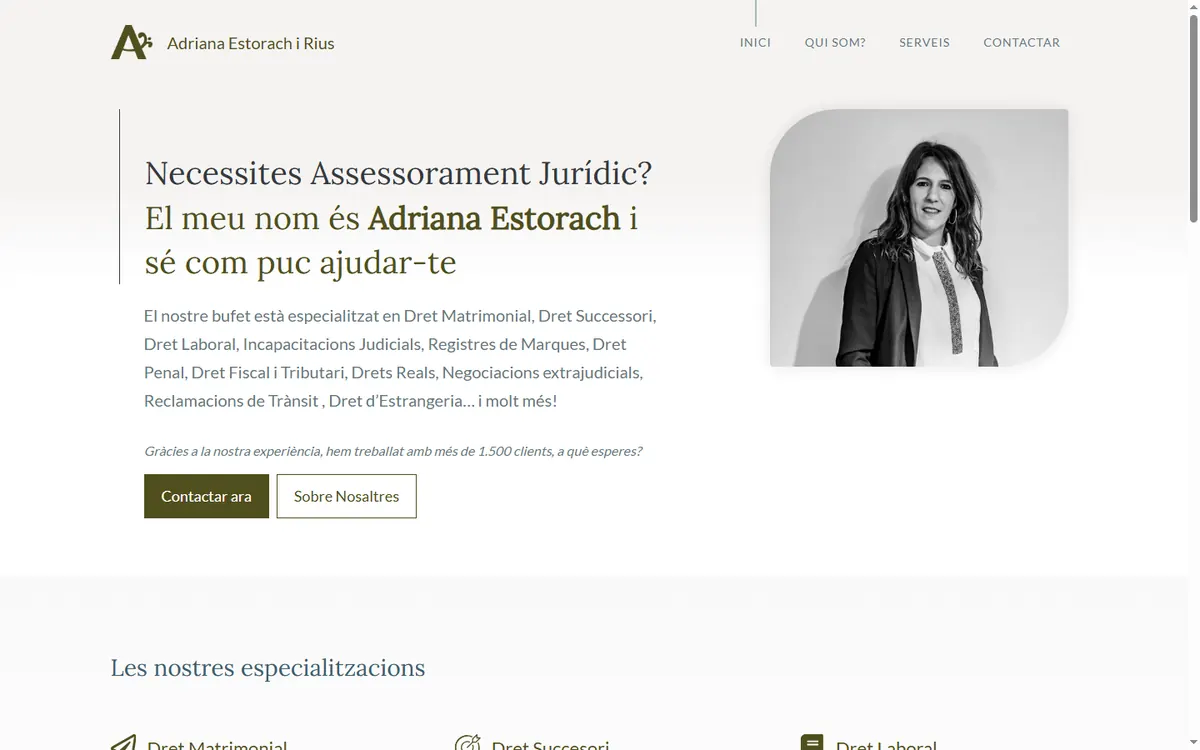Click the italic line mentioning 1.500 clients
This screenshot has height=750, width=1200.
pos(393,451)
